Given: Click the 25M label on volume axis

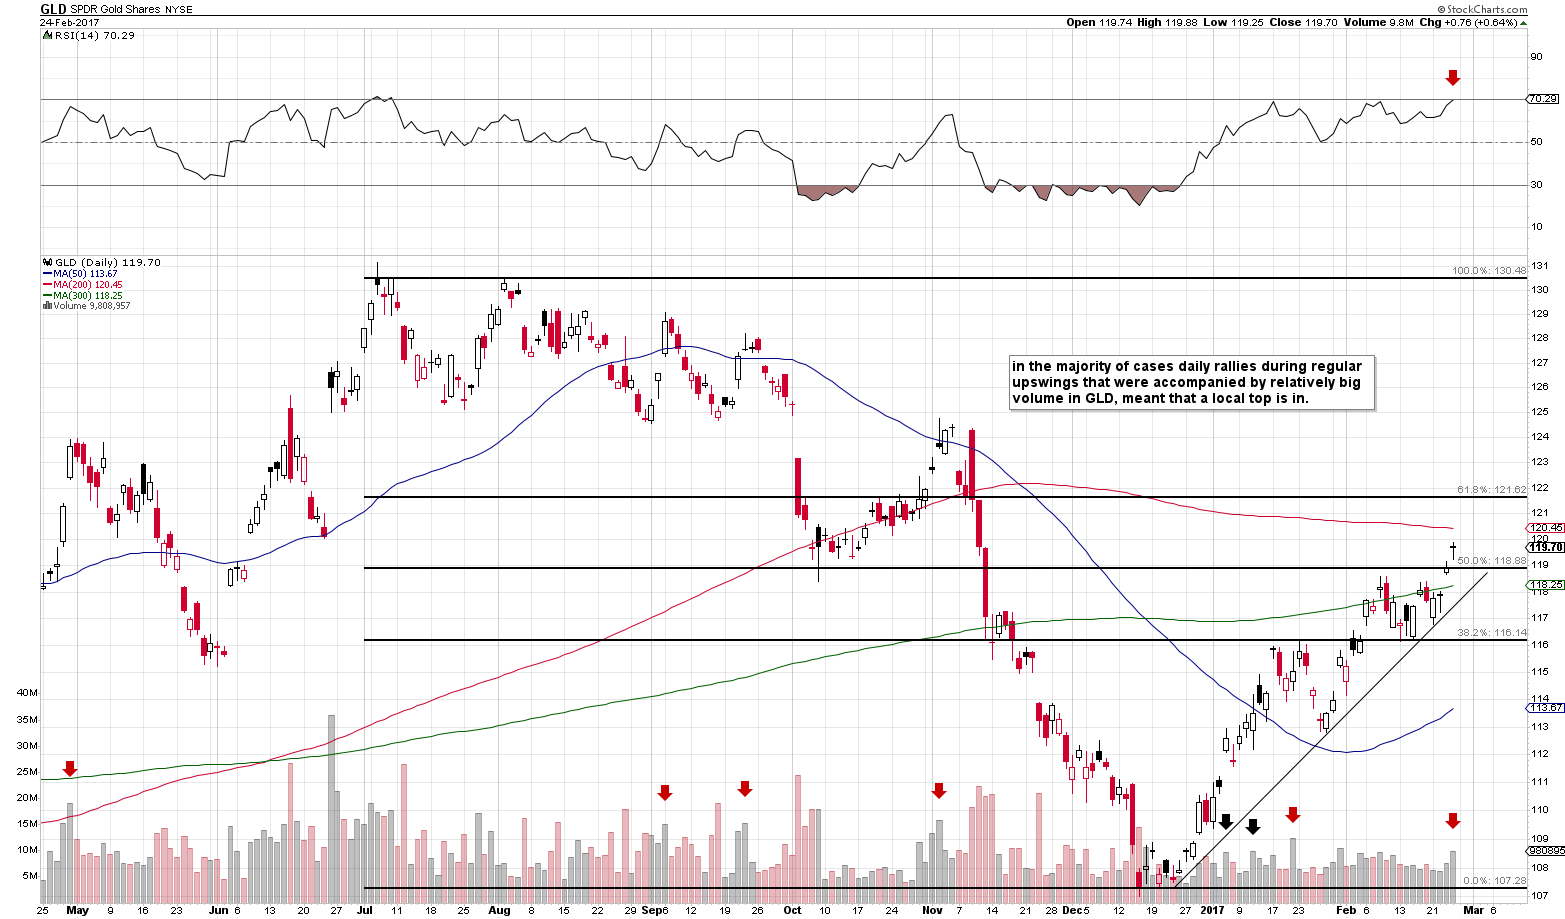Looking at the screenshot, I should 28,771.
